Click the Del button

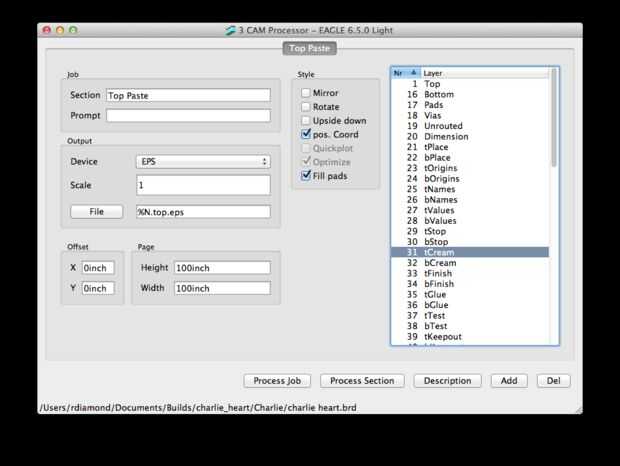(x=554, y=381)
